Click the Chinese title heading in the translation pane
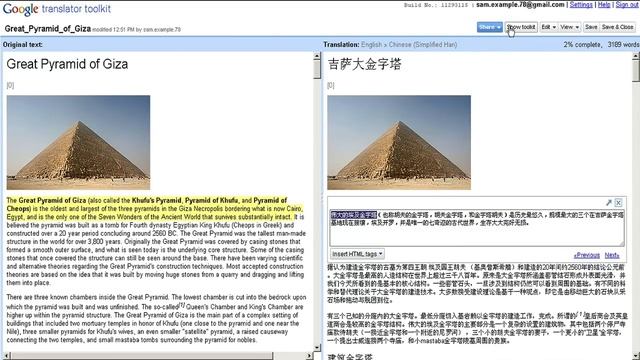 (x=364, y=64)
